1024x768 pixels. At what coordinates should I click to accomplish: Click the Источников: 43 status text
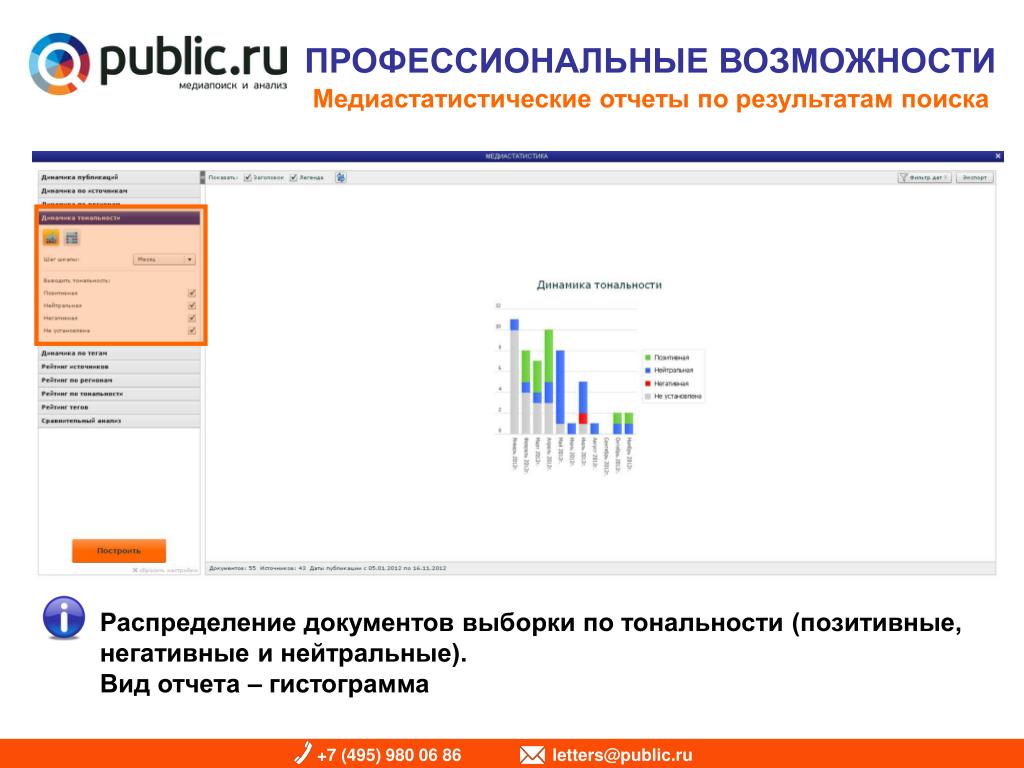point(283,568)
